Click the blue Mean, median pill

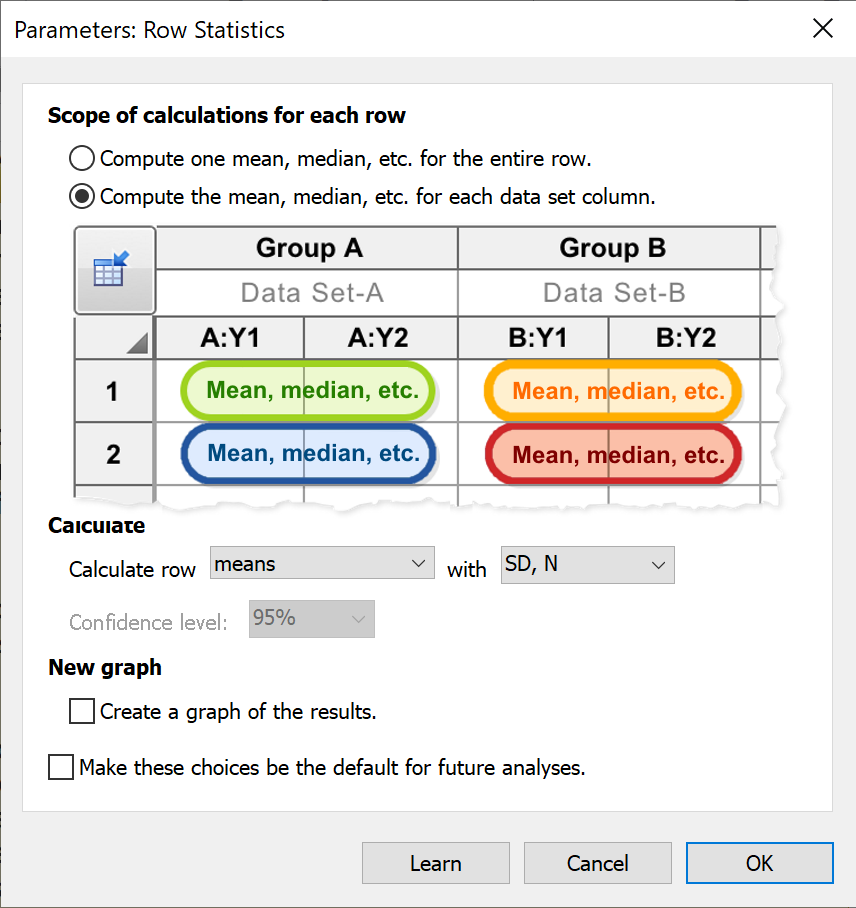pyautogui.click(x=307, y=453)
